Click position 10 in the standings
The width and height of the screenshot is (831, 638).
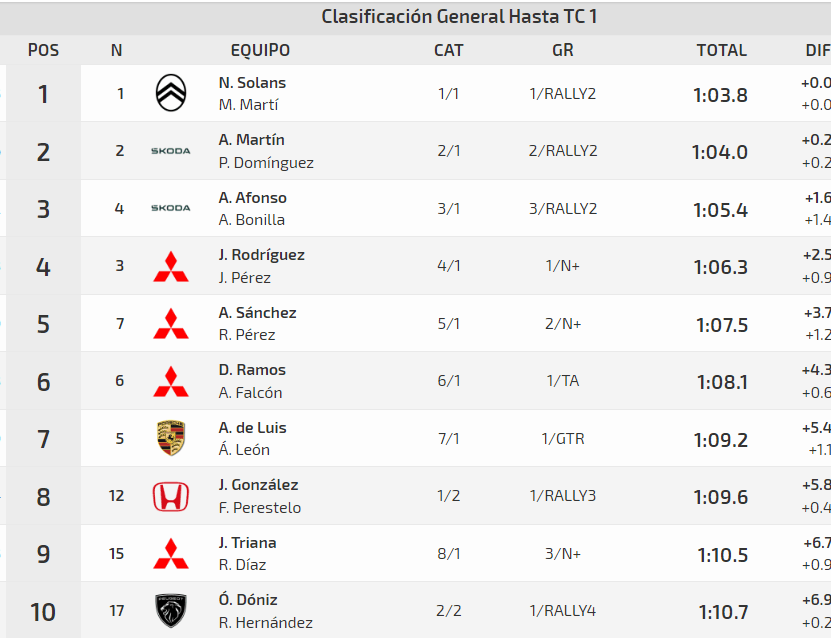(x=43, y=611)
